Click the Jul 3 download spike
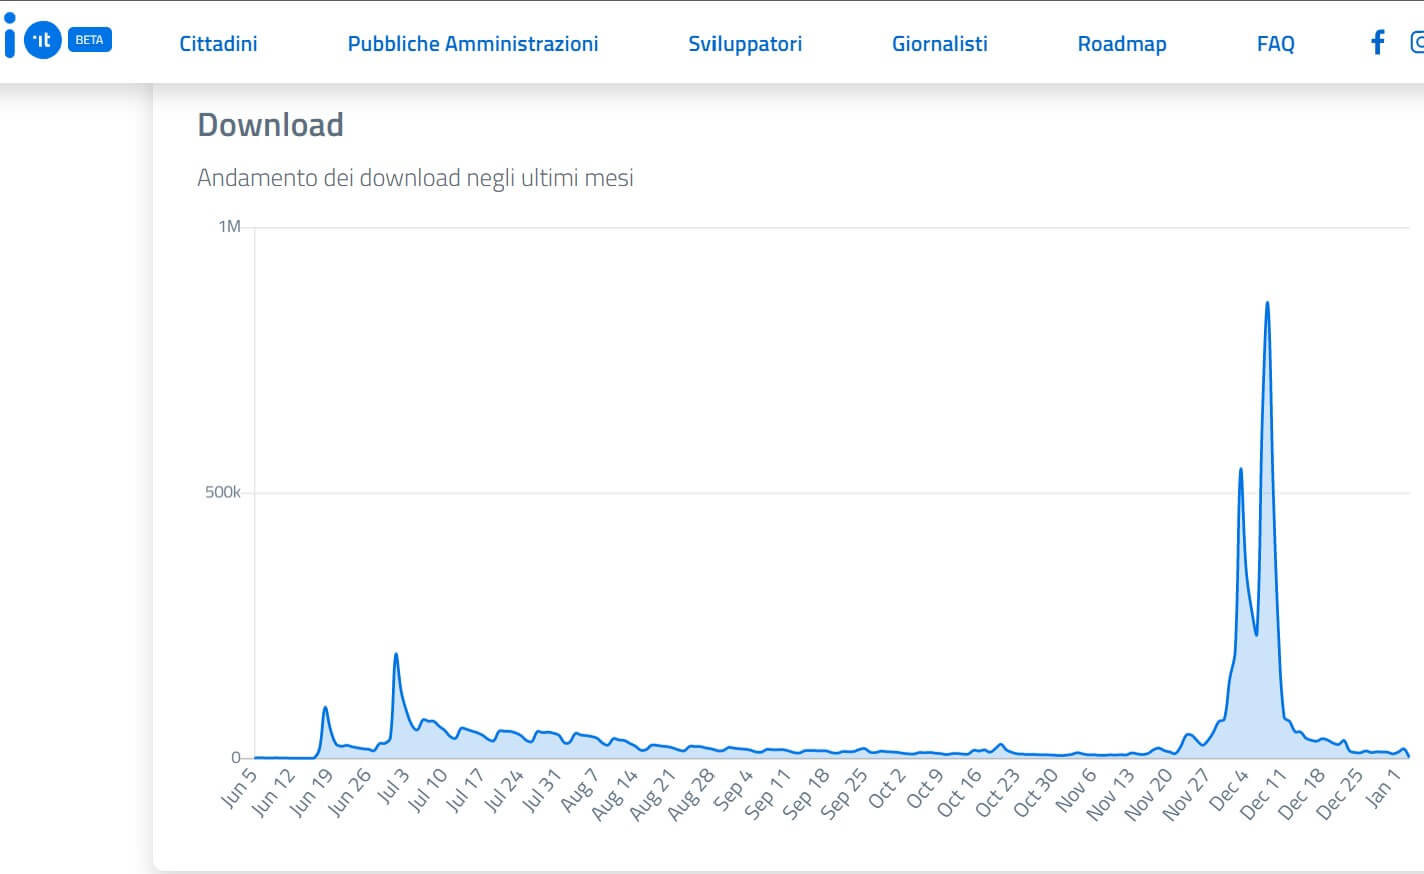Image resolution: width=1424 pixels, height=874 pixels. (396, 655)
